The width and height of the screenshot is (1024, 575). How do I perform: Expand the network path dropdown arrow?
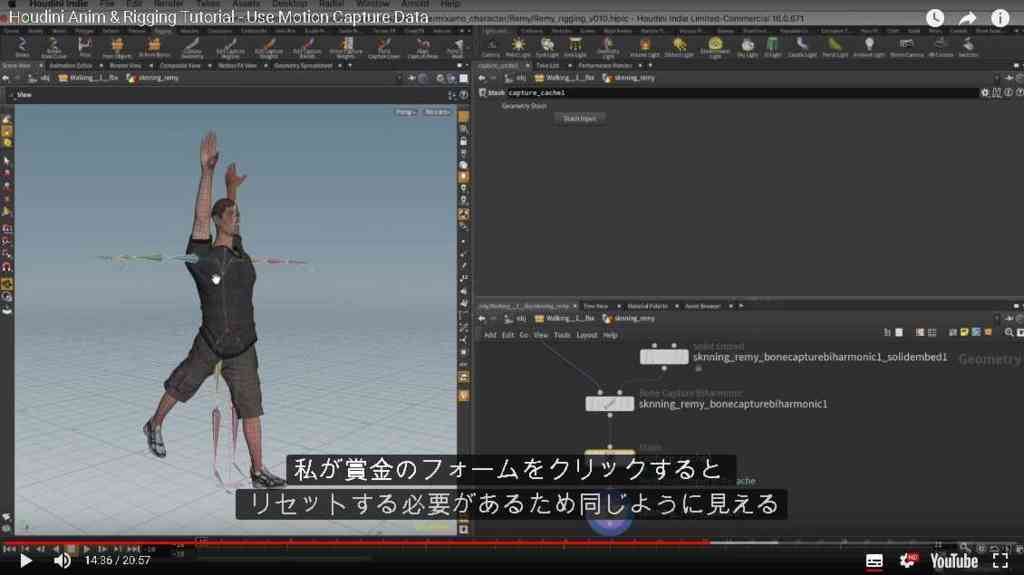coord(996,318)
